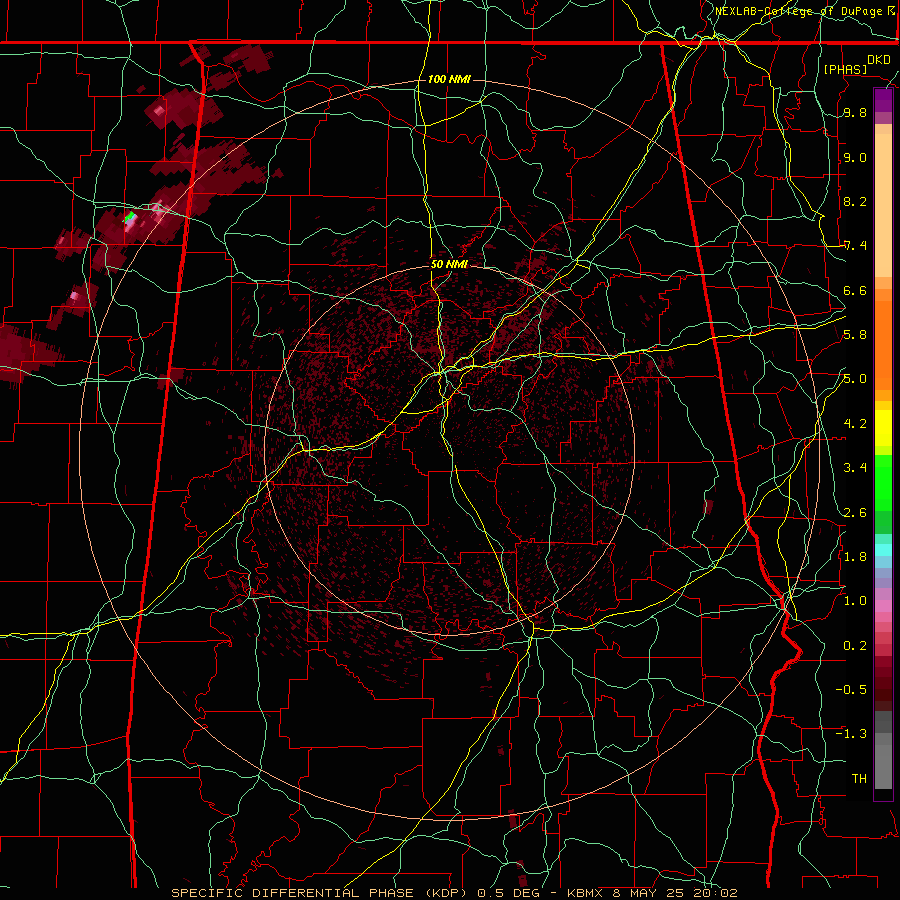Click the -1.3 value on the color scale
Screen dimensions: 900x900
pyautogui.click(x=851, y=734)
